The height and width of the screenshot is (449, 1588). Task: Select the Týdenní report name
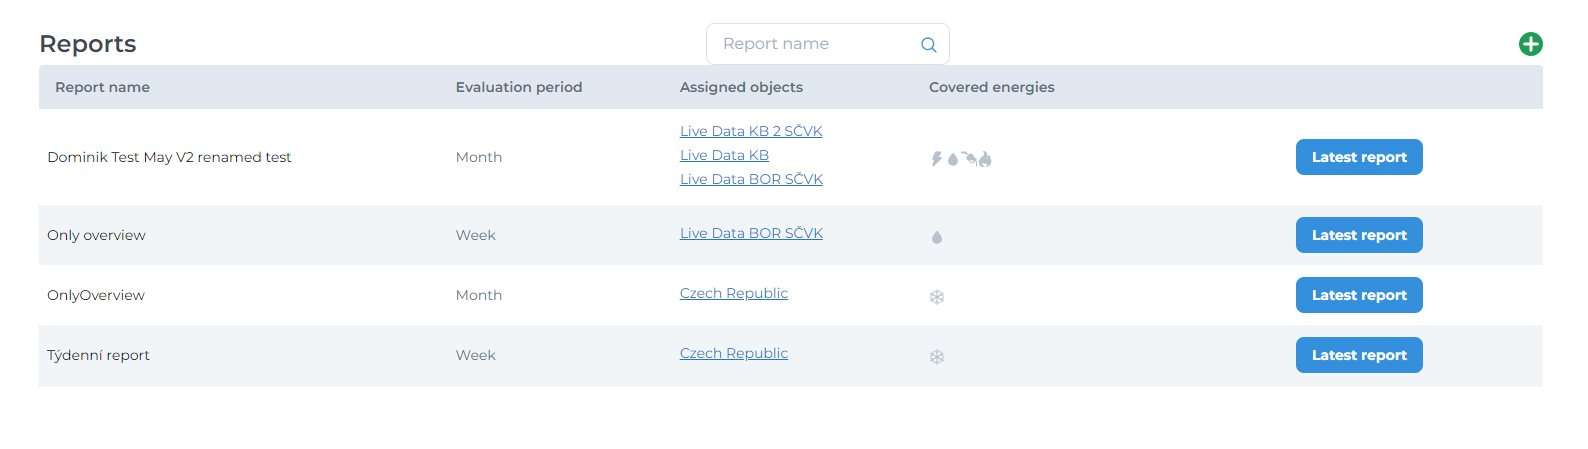[98, 355]
